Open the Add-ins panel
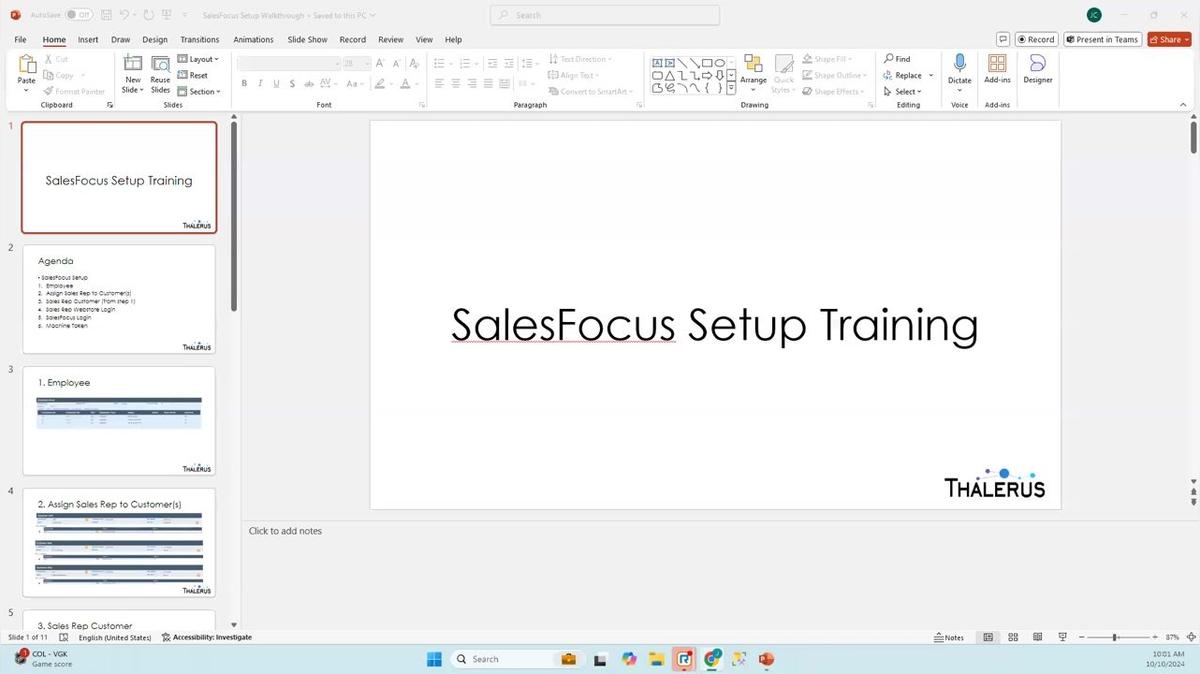The height and width of the screenshot is (674, 1200). [x=996, y=75]
